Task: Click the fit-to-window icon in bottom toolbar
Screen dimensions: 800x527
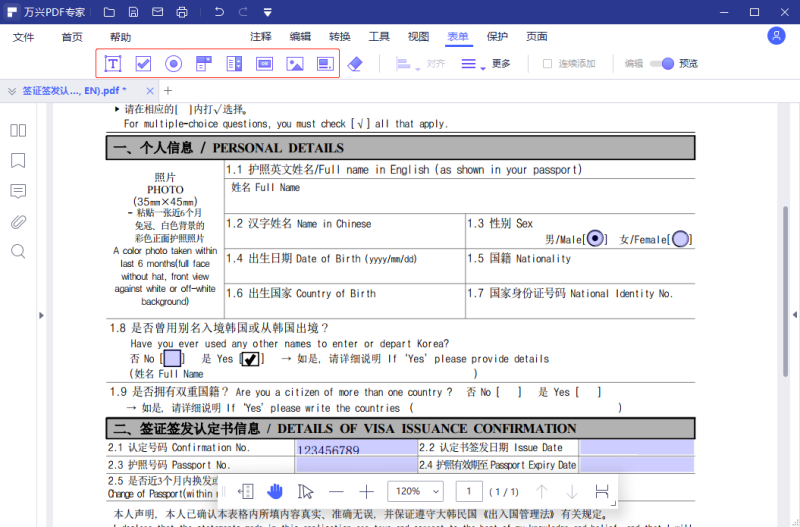Action: 602,491
